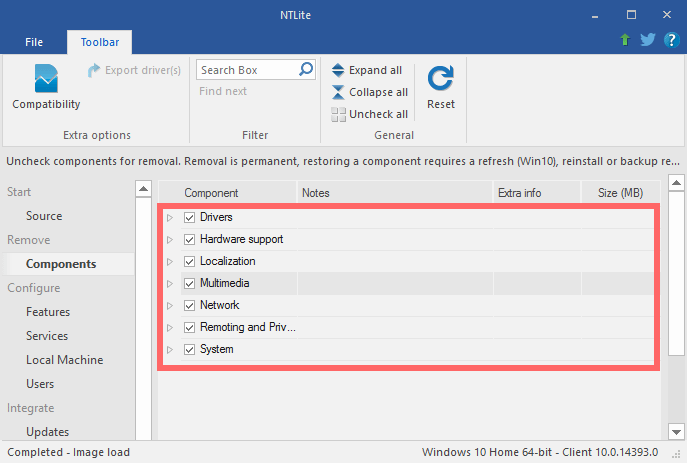Image resolution: width=687 pixels, height=463 pixels.
Task: Expand the Multimedia tree node
Action: pyautogui.click(x=170, y=283)
